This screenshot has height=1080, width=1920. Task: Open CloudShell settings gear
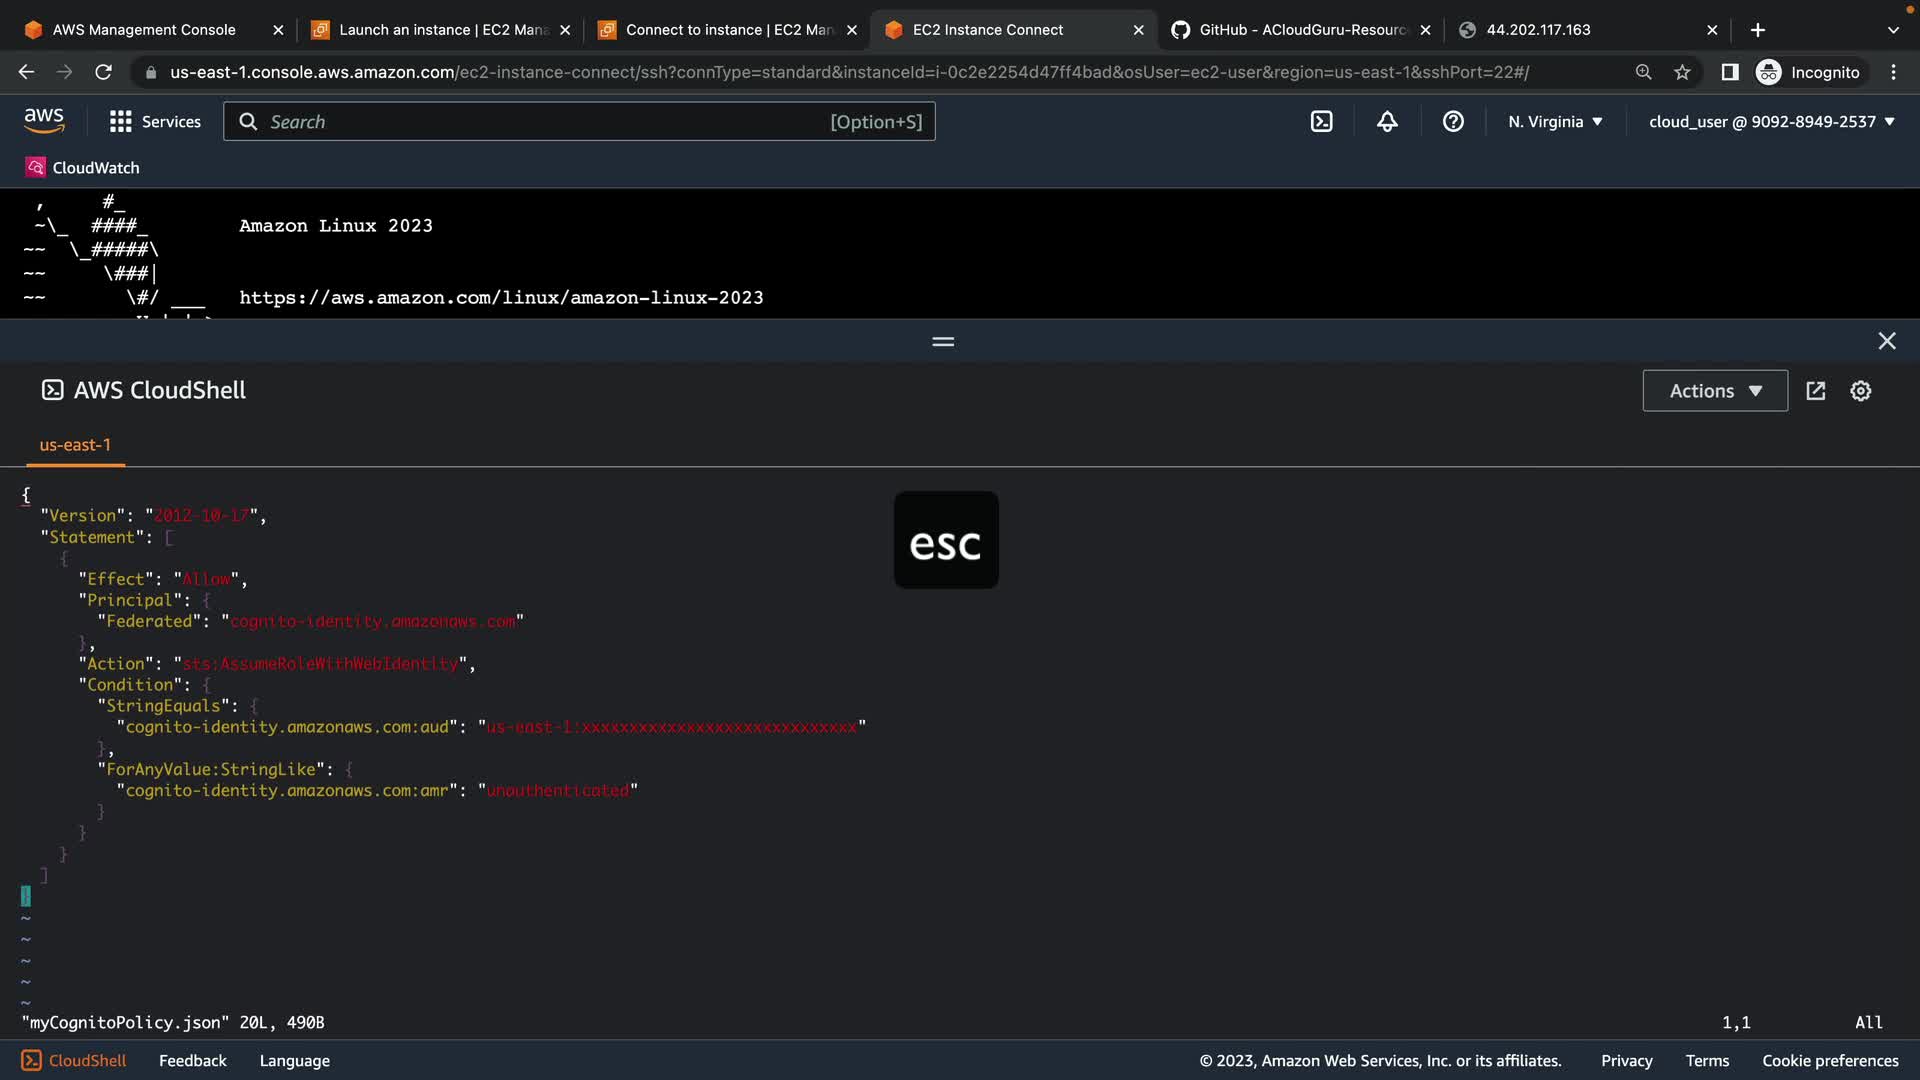(x=1860, y=391)
